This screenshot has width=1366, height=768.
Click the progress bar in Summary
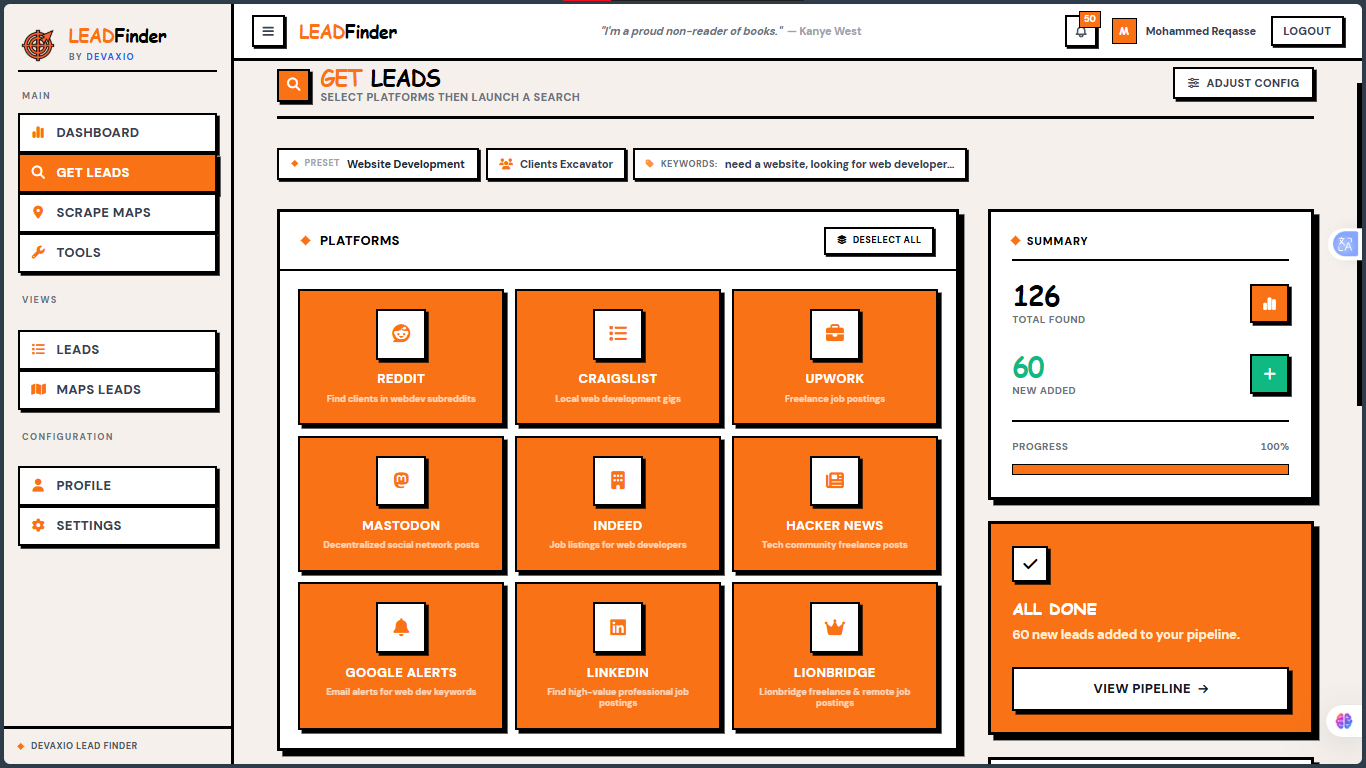(x=1150, y=469)
